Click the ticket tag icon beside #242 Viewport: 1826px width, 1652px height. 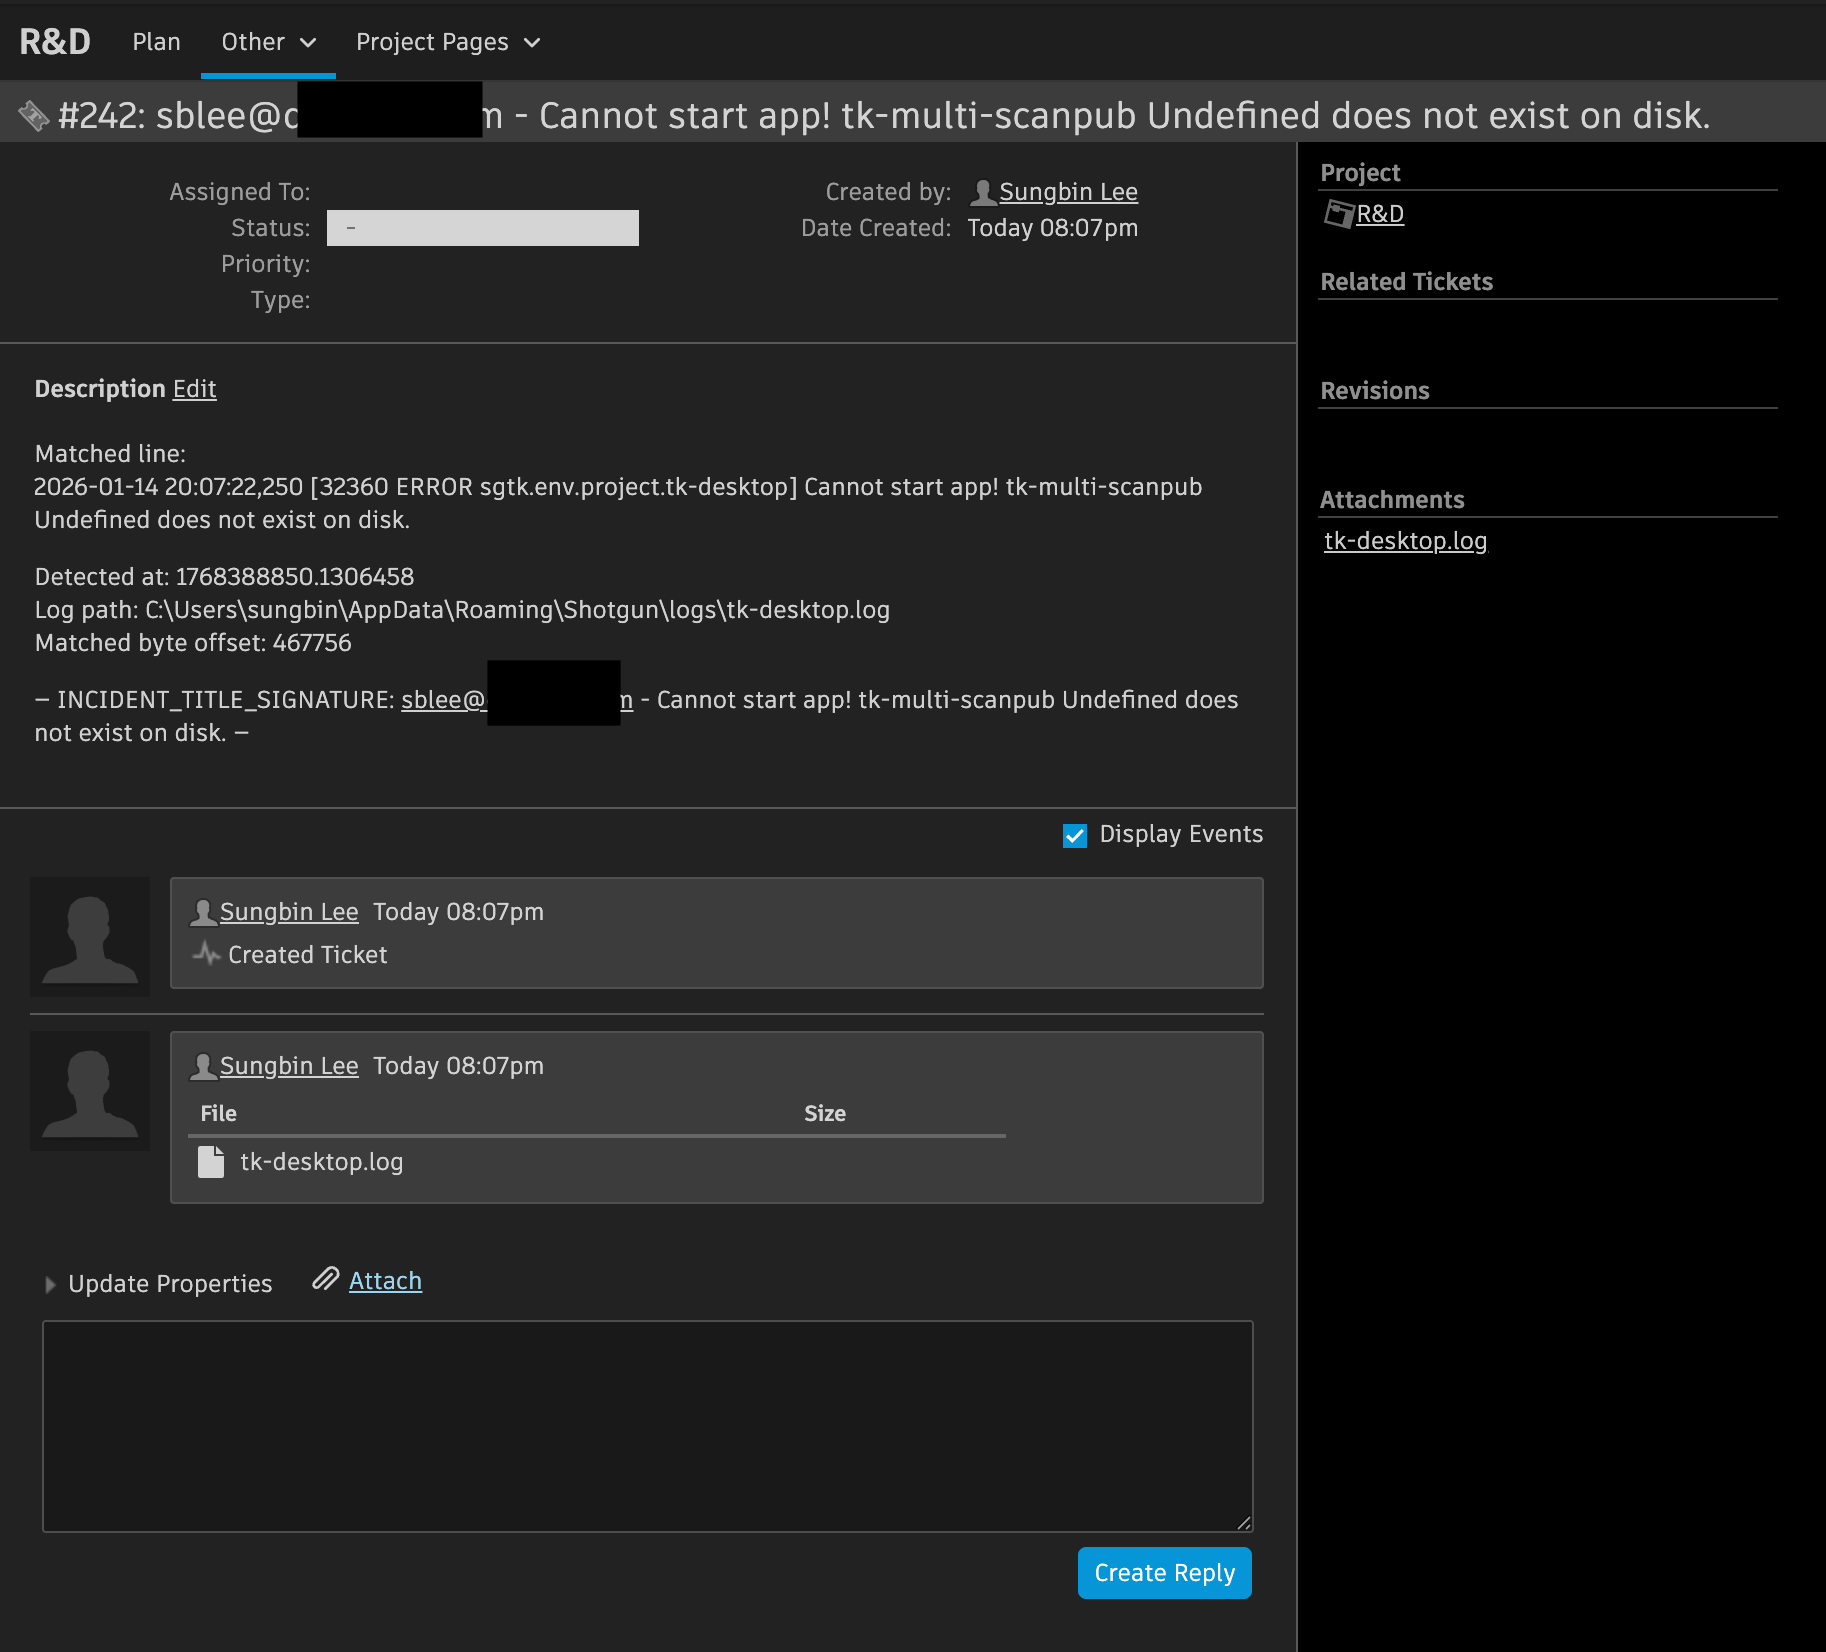pyautogui.click(x=33, y=116)
